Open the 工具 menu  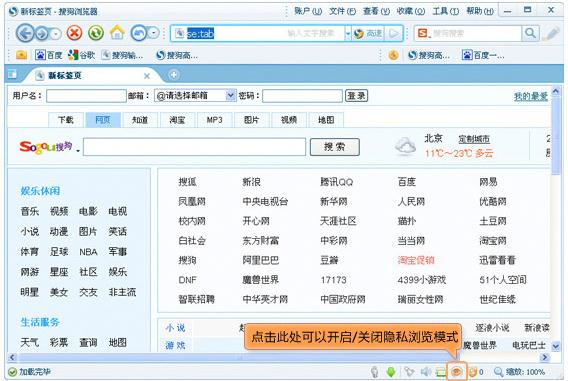(x=445, y=11)
